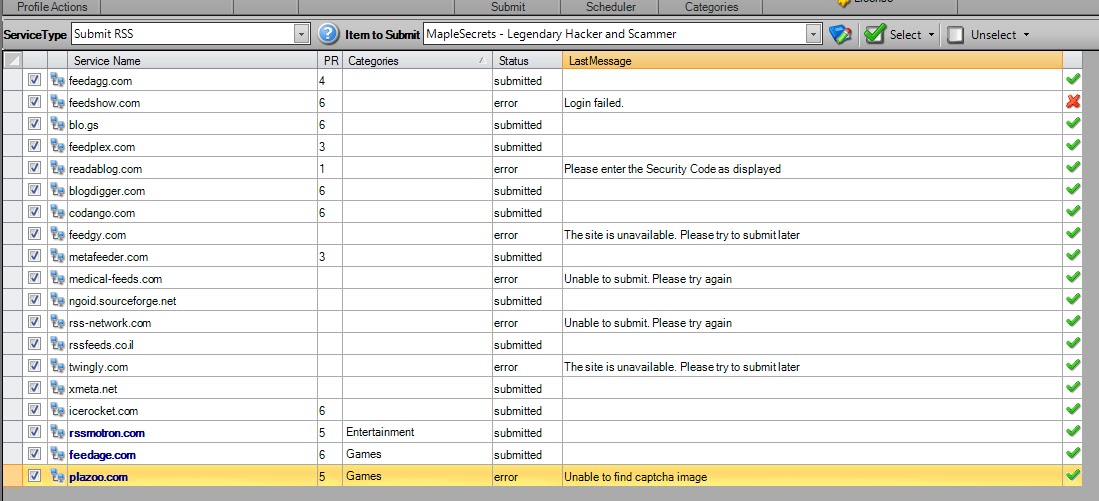Viewport: 1099px width, 501px height.
Task: Sort by the PR column header
Action: [331, 61]
